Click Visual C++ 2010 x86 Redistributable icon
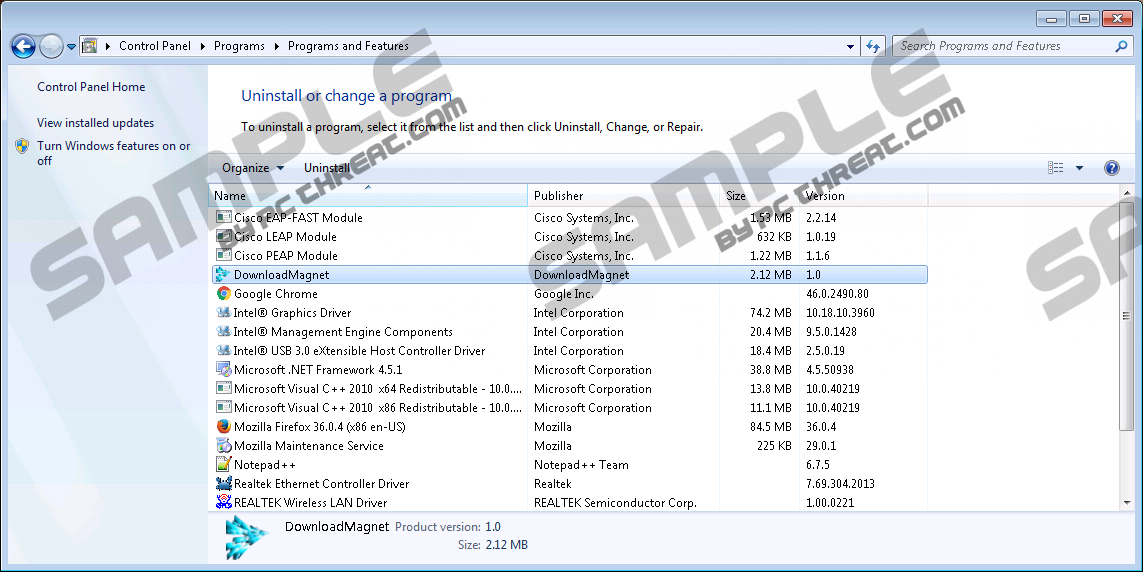Screen dimensions: 1143x572 [x=224, y=407]
